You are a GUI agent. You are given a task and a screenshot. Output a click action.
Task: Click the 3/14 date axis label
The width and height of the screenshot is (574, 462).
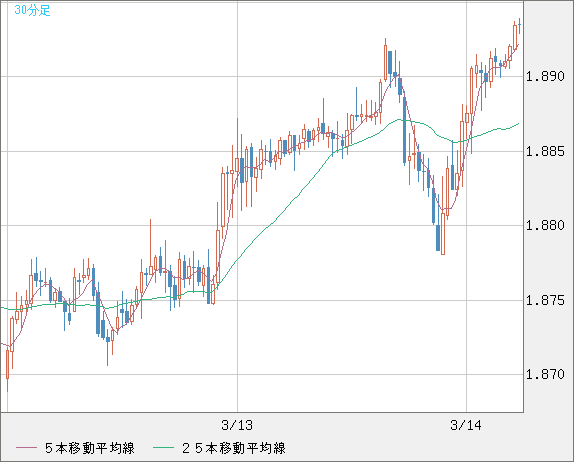(x=466, y=425)
